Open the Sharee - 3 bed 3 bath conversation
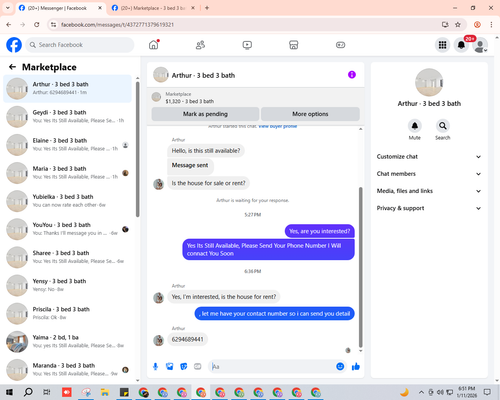500x400 pixels. (67, 257)
